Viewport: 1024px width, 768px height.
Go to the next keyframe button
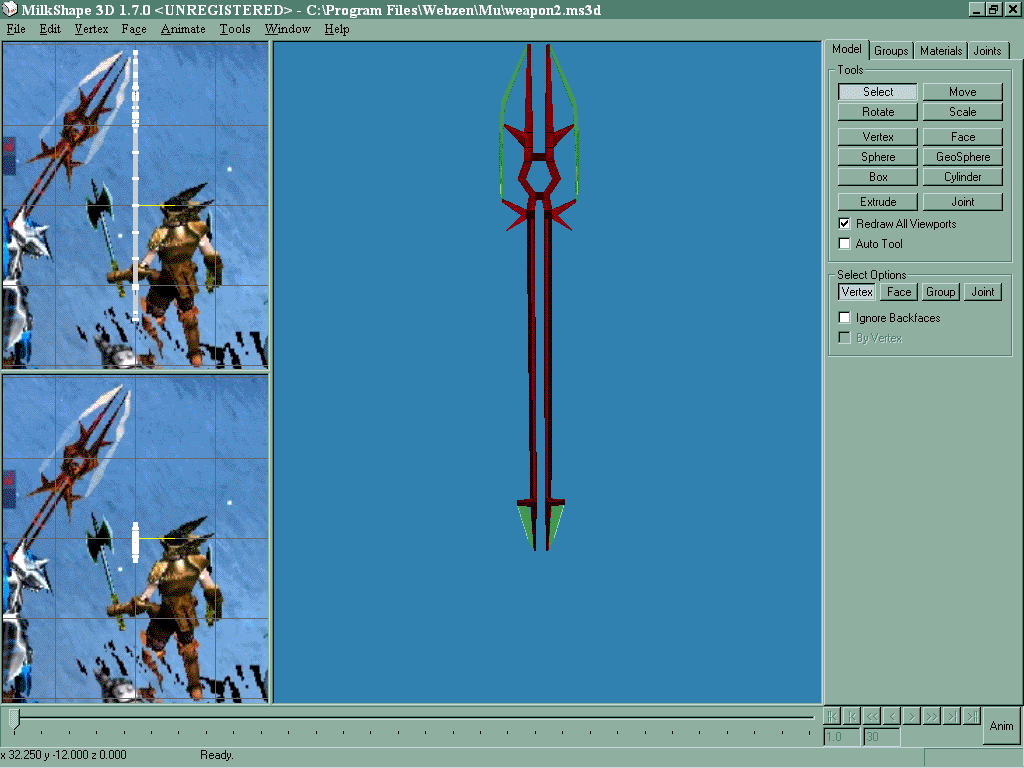pos(952,716)
